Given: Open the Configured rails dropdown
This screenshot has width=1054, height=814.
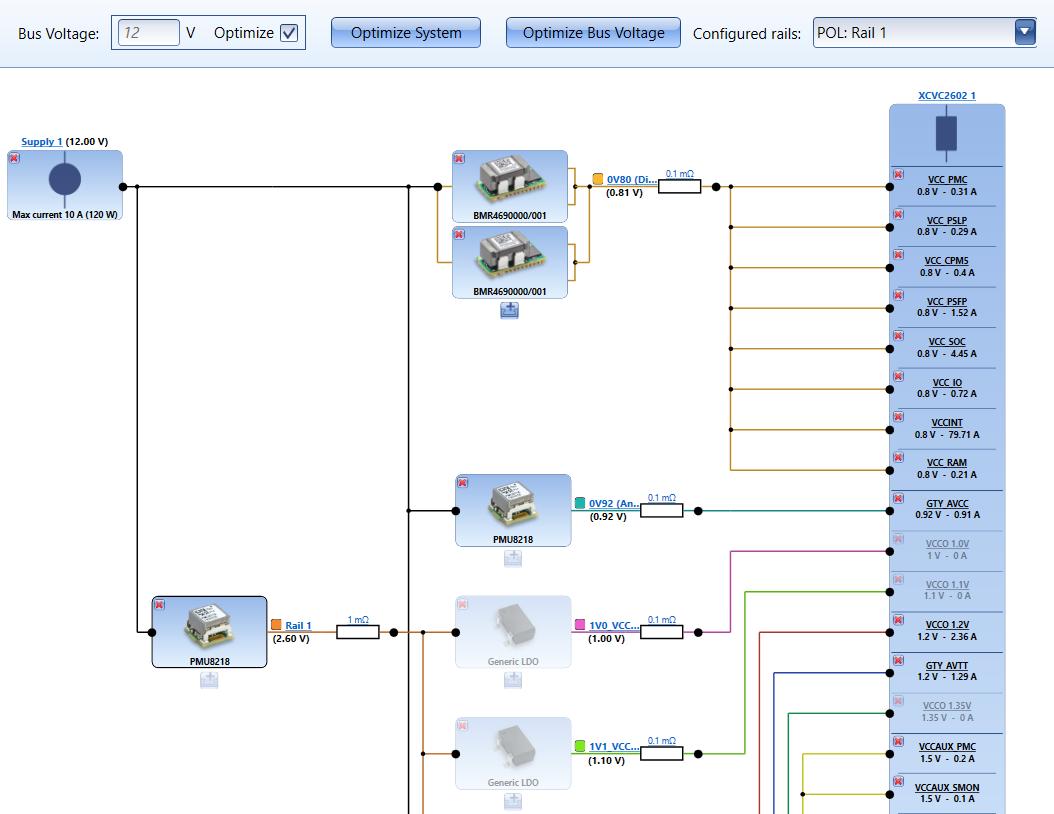Looking at the screenshot, I should [1024, 33].
